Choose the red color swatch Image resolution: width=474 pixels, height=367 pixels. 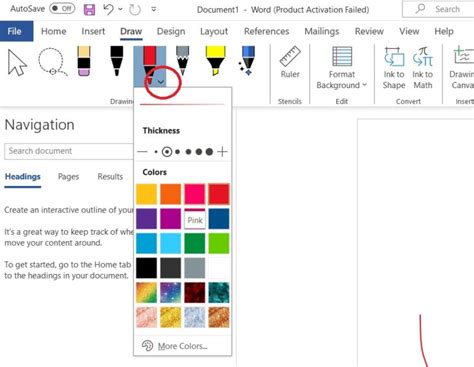coord(219,194)
